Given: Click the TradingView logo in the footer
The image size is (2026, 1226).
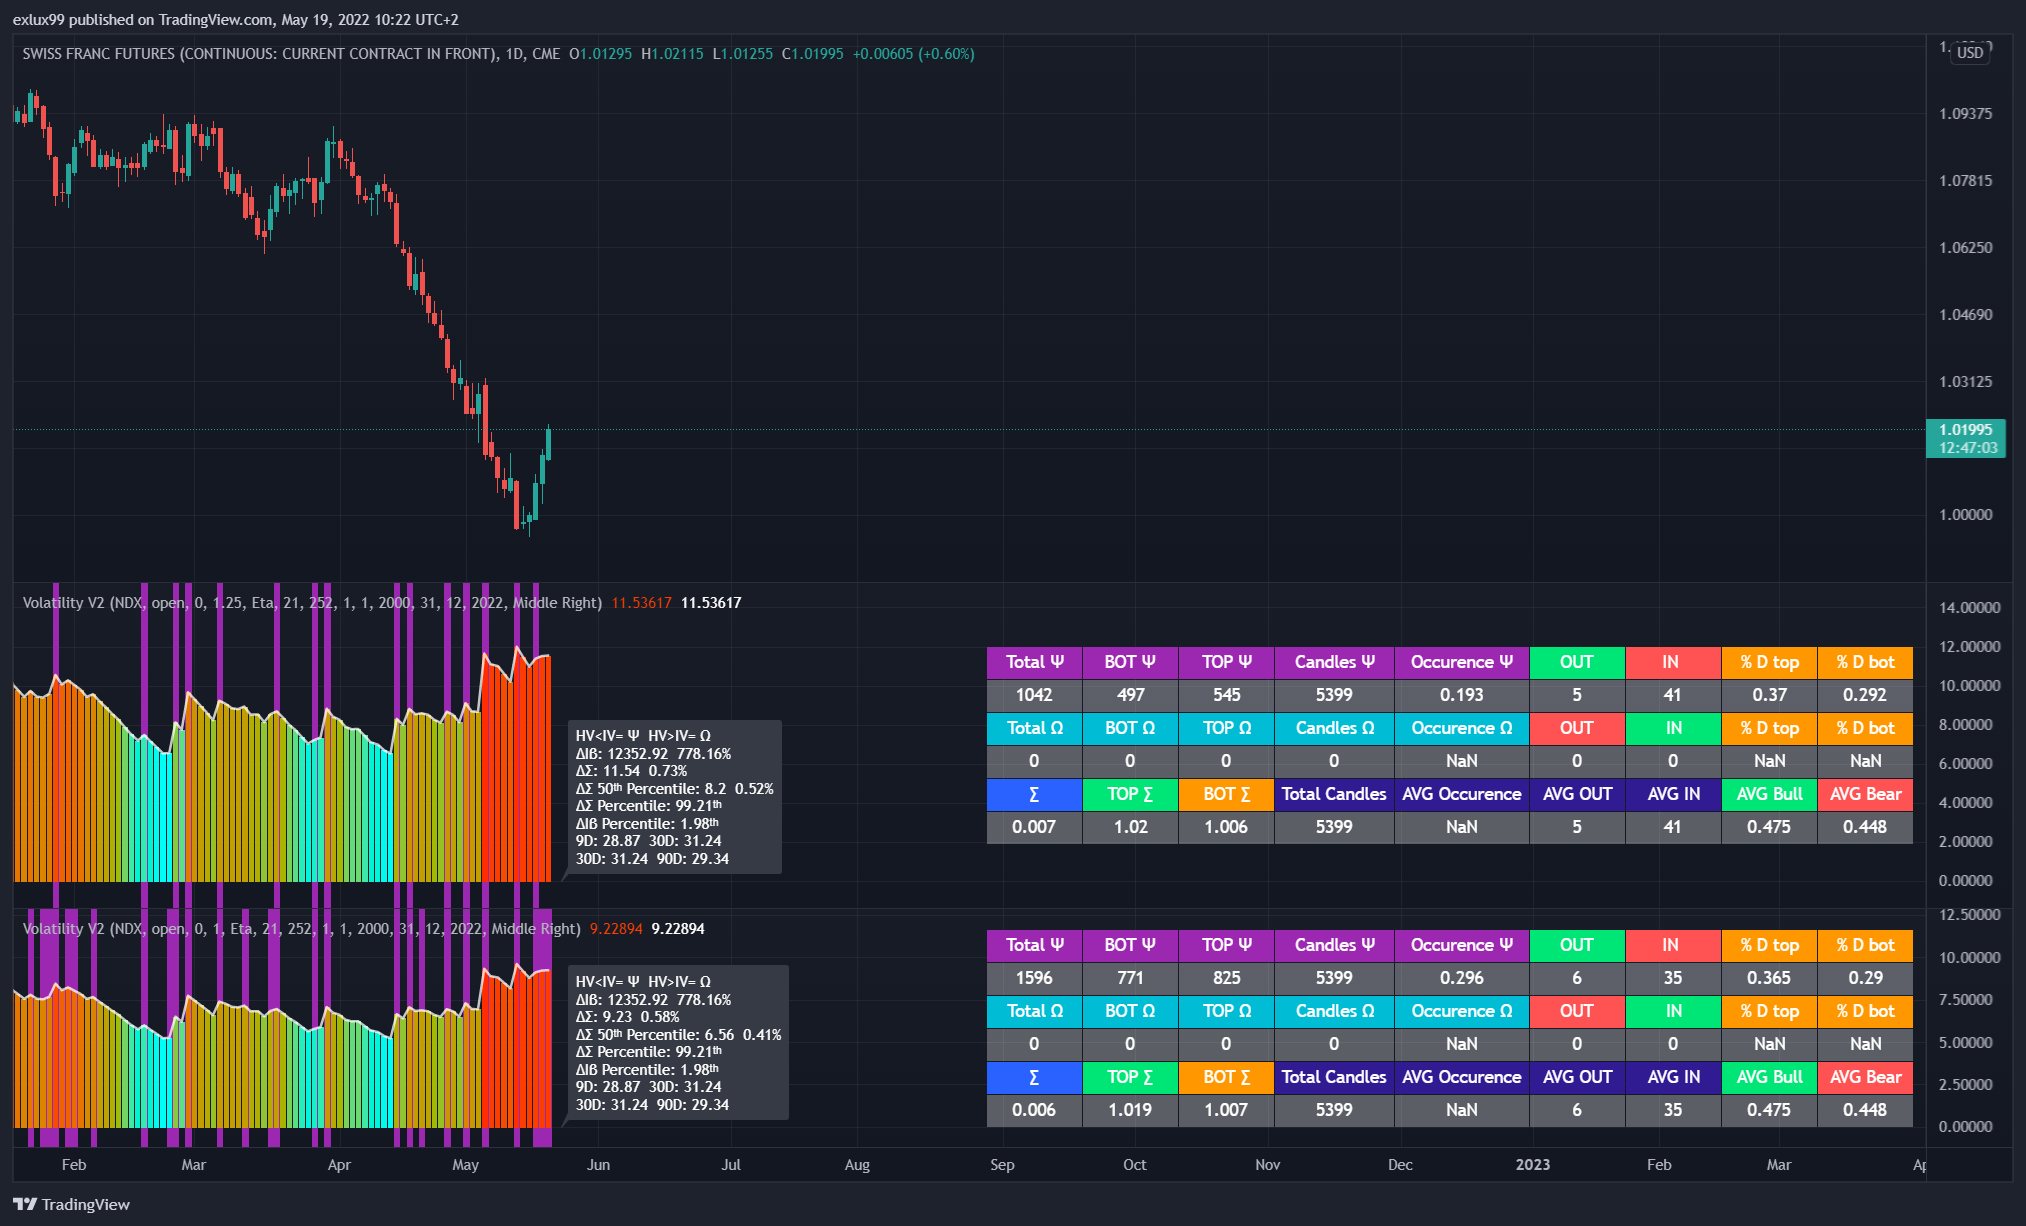Looking at the screenshot, I should click(71, 1204).
